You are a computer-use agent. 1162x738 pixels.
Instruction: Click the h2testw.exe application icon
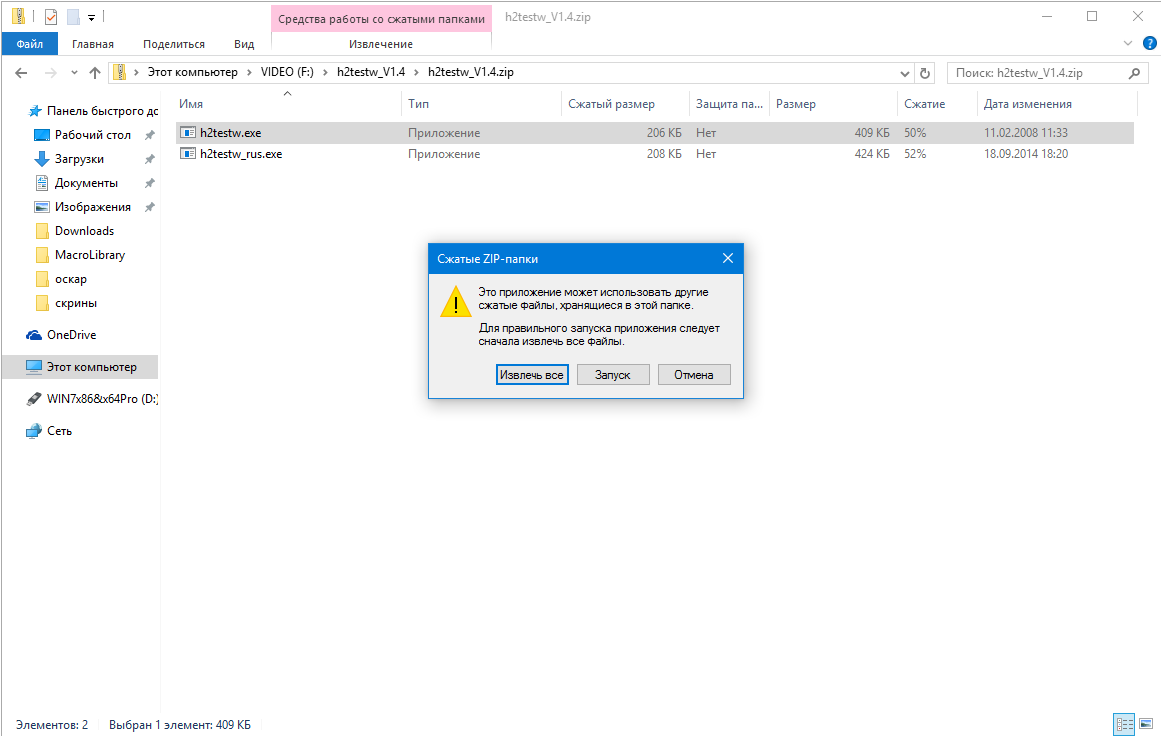click(188, 133)
